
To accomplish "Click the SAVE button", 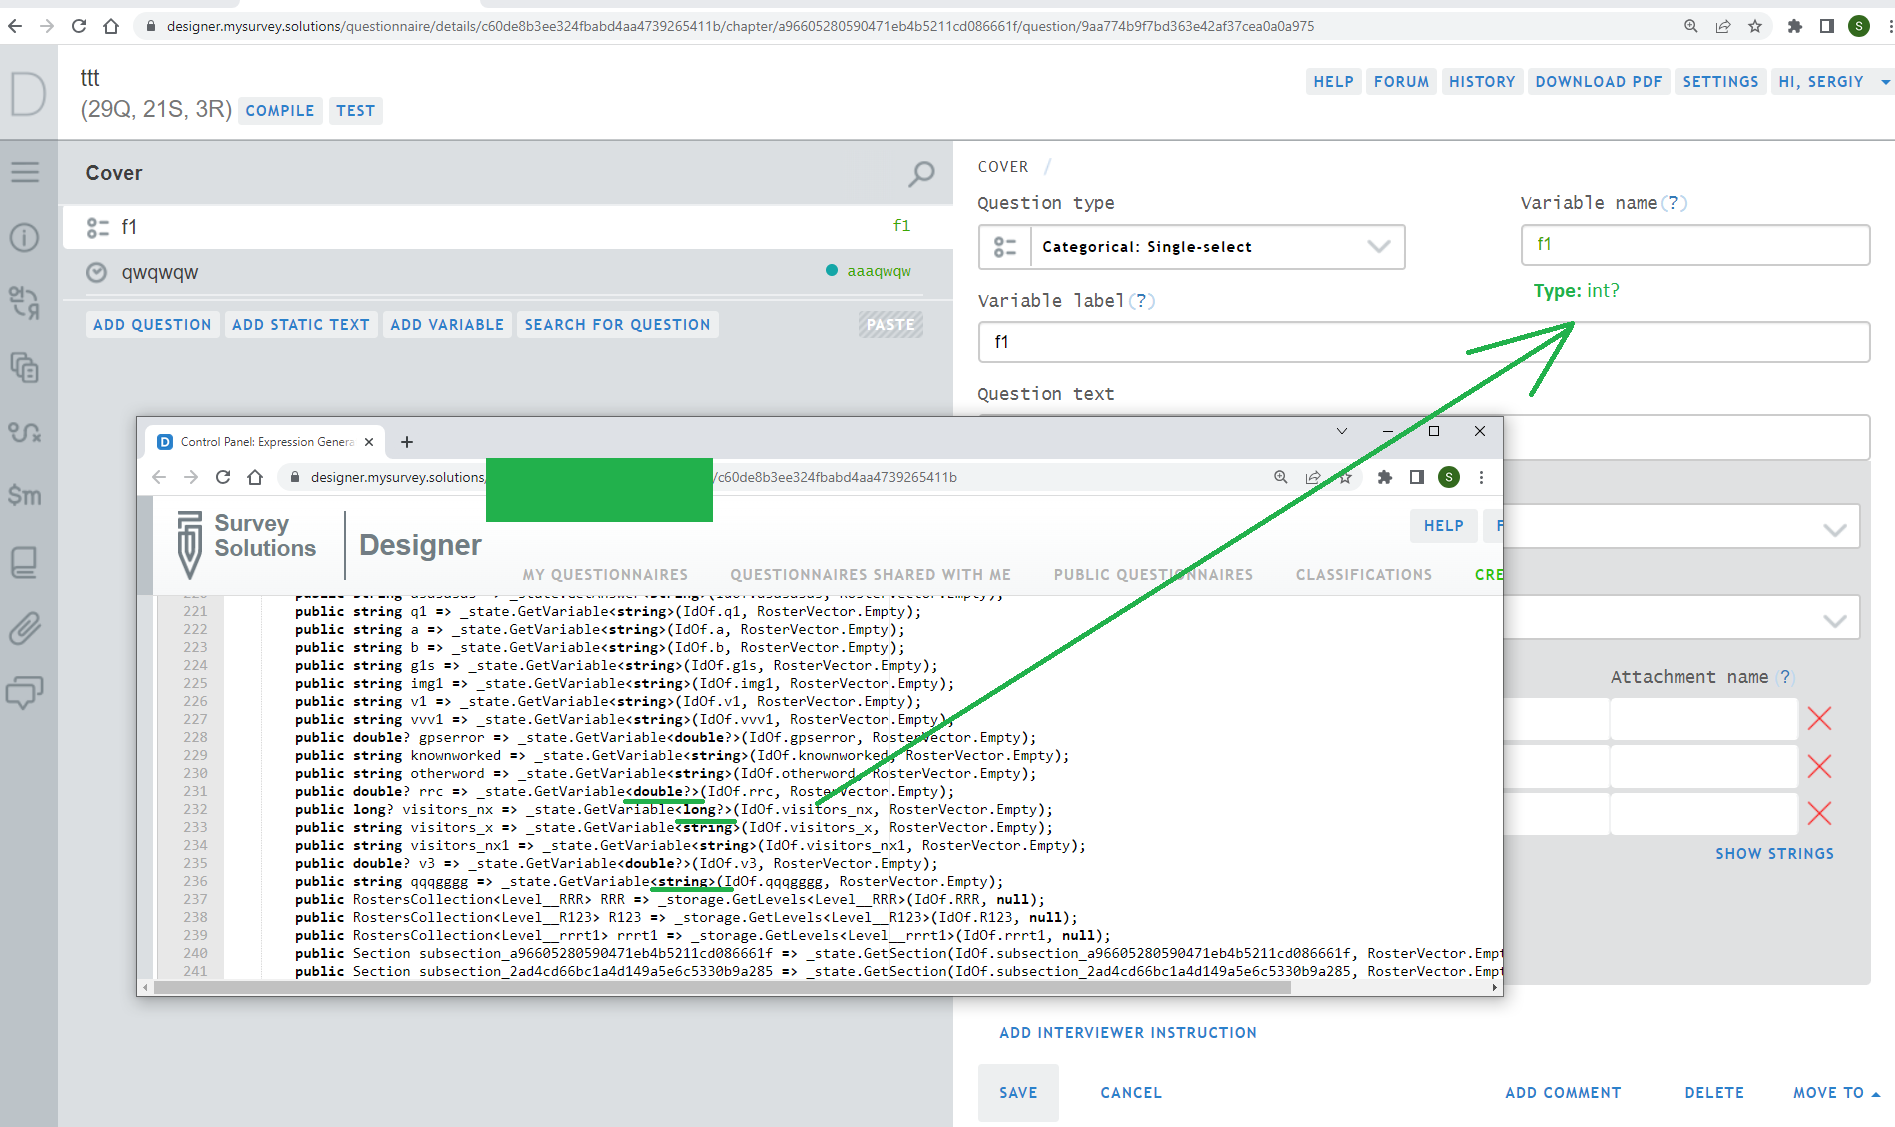I will (x=1018, y=1092).
